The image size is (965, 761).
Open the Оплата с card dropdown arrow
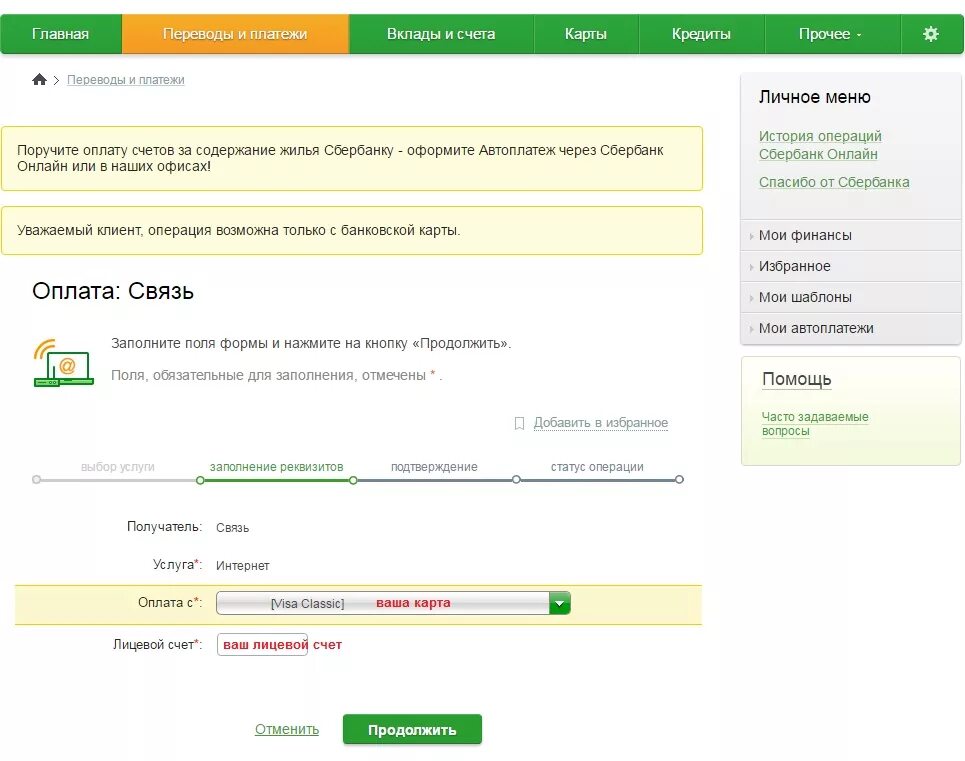(x=559, y=603)
